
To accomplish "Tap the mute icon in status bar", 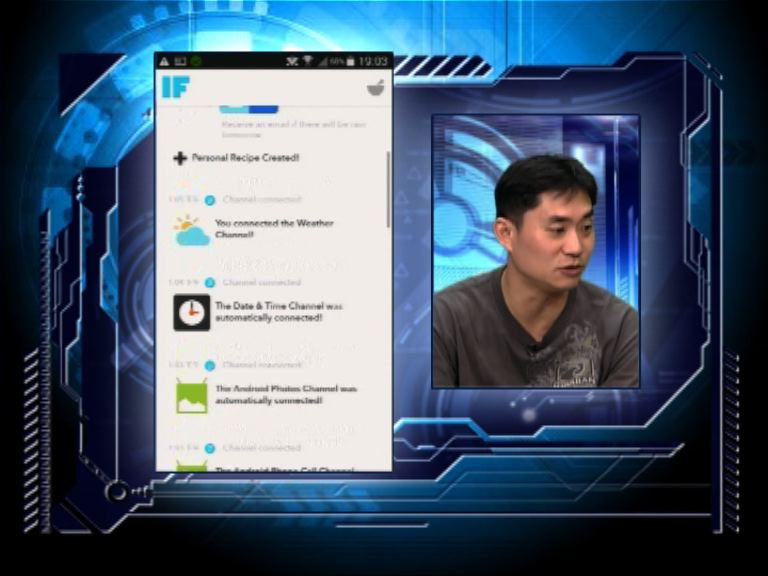I will coord(292,61).
